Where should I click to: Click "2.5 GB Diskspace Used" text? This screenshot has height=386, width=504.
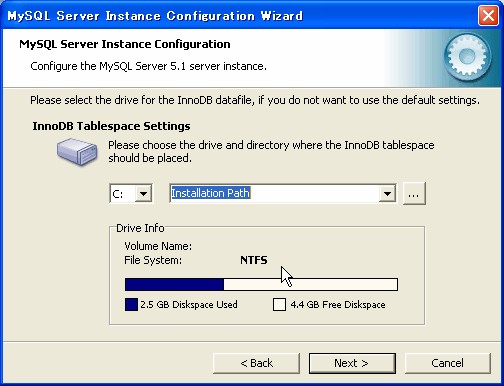pyautogui.click(x=189, y=305)
